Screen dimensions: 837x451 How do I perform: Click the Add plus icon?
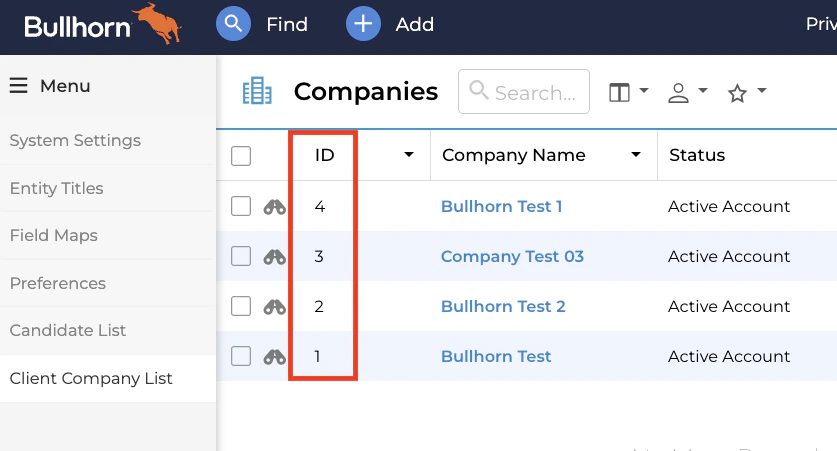363,24
